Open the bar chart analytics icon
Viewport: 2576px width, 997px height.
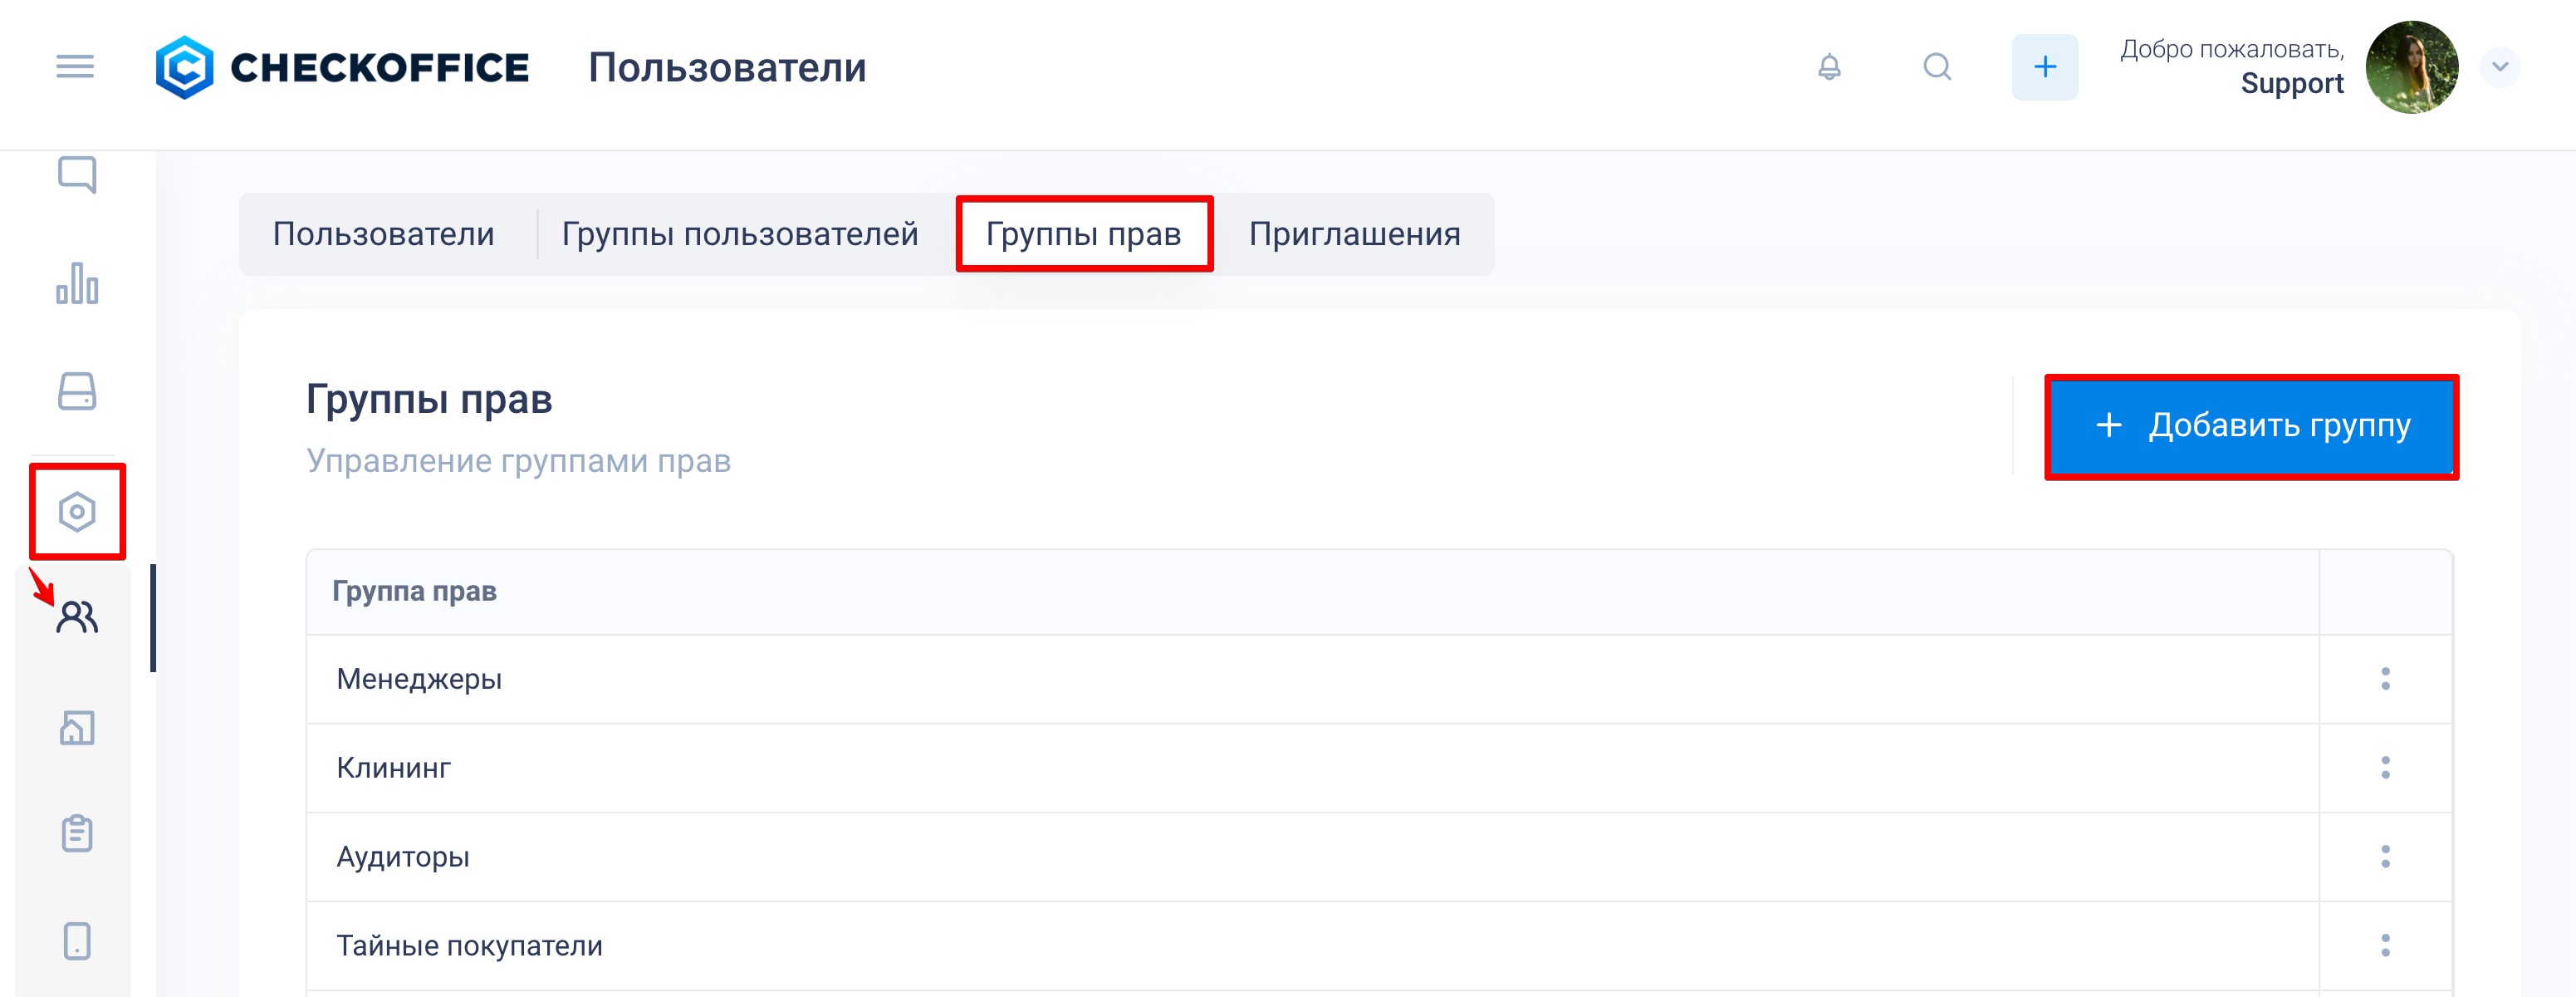pyautogui.click(x=77, y=283)
